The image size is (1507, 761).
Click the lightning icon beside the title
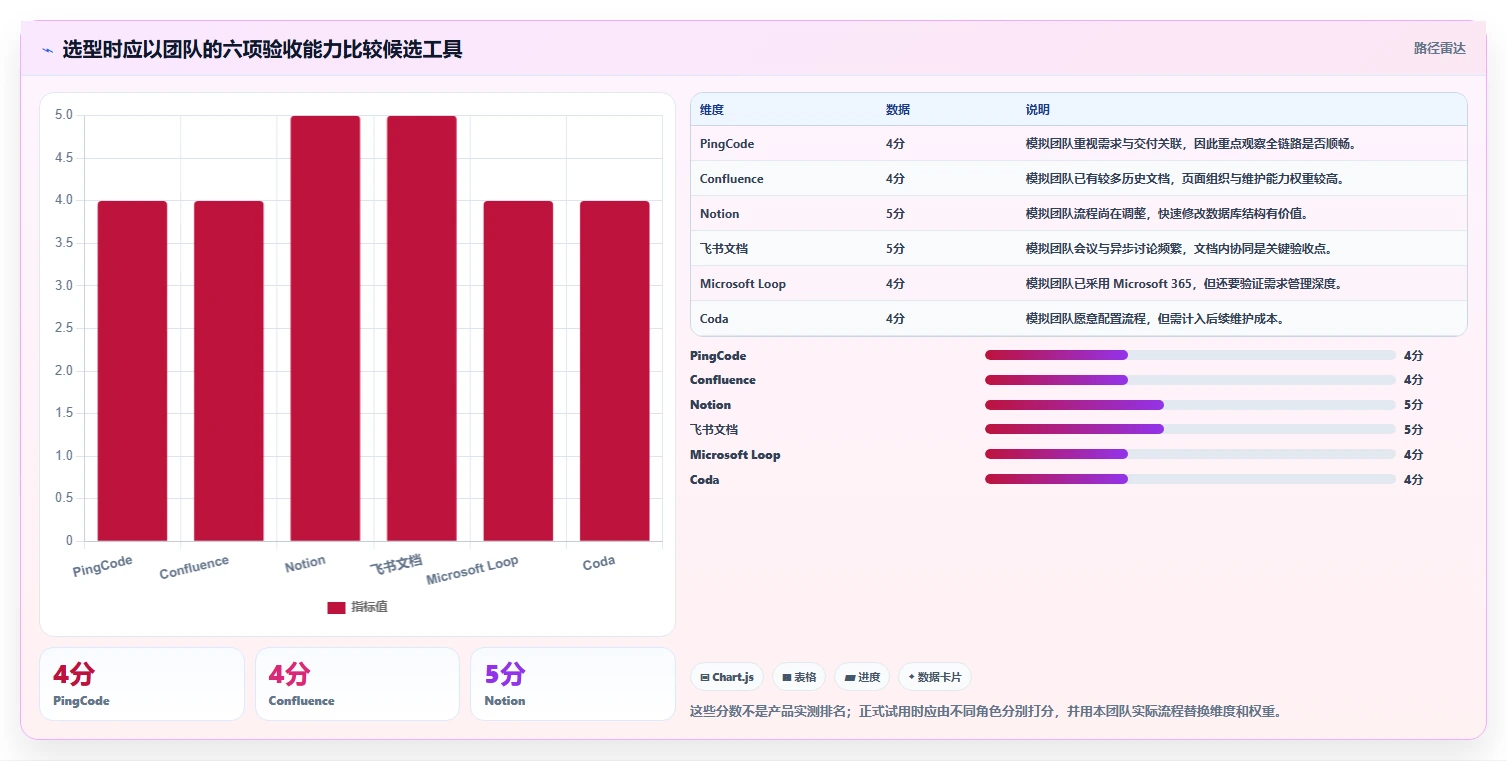[x=47, y=50]
